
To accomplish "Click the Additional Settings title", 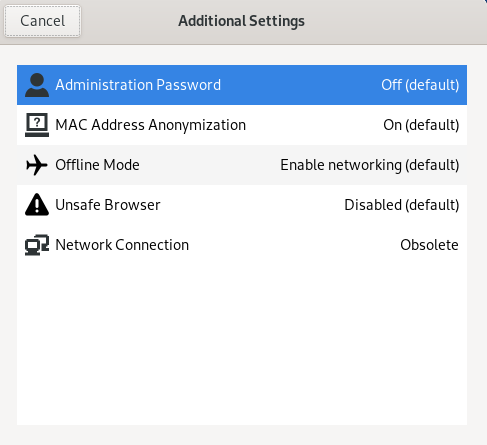I will tap(241, 21).
